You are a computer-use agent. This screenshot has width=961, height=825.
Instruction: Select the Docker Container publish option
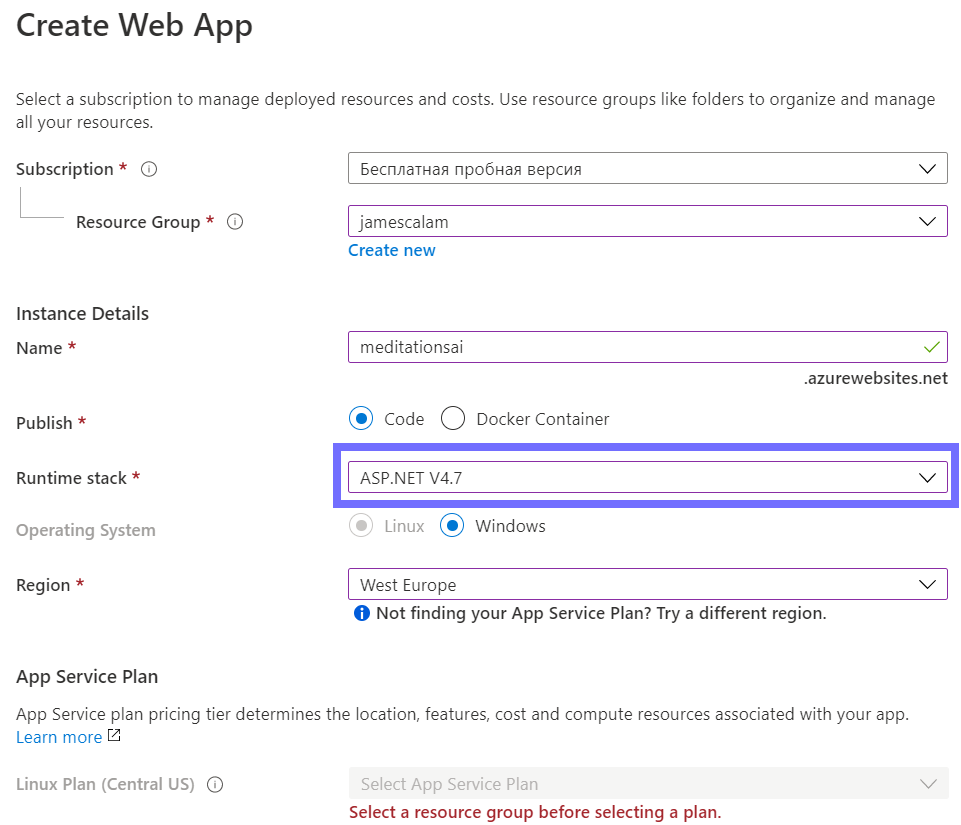[453, 419]
